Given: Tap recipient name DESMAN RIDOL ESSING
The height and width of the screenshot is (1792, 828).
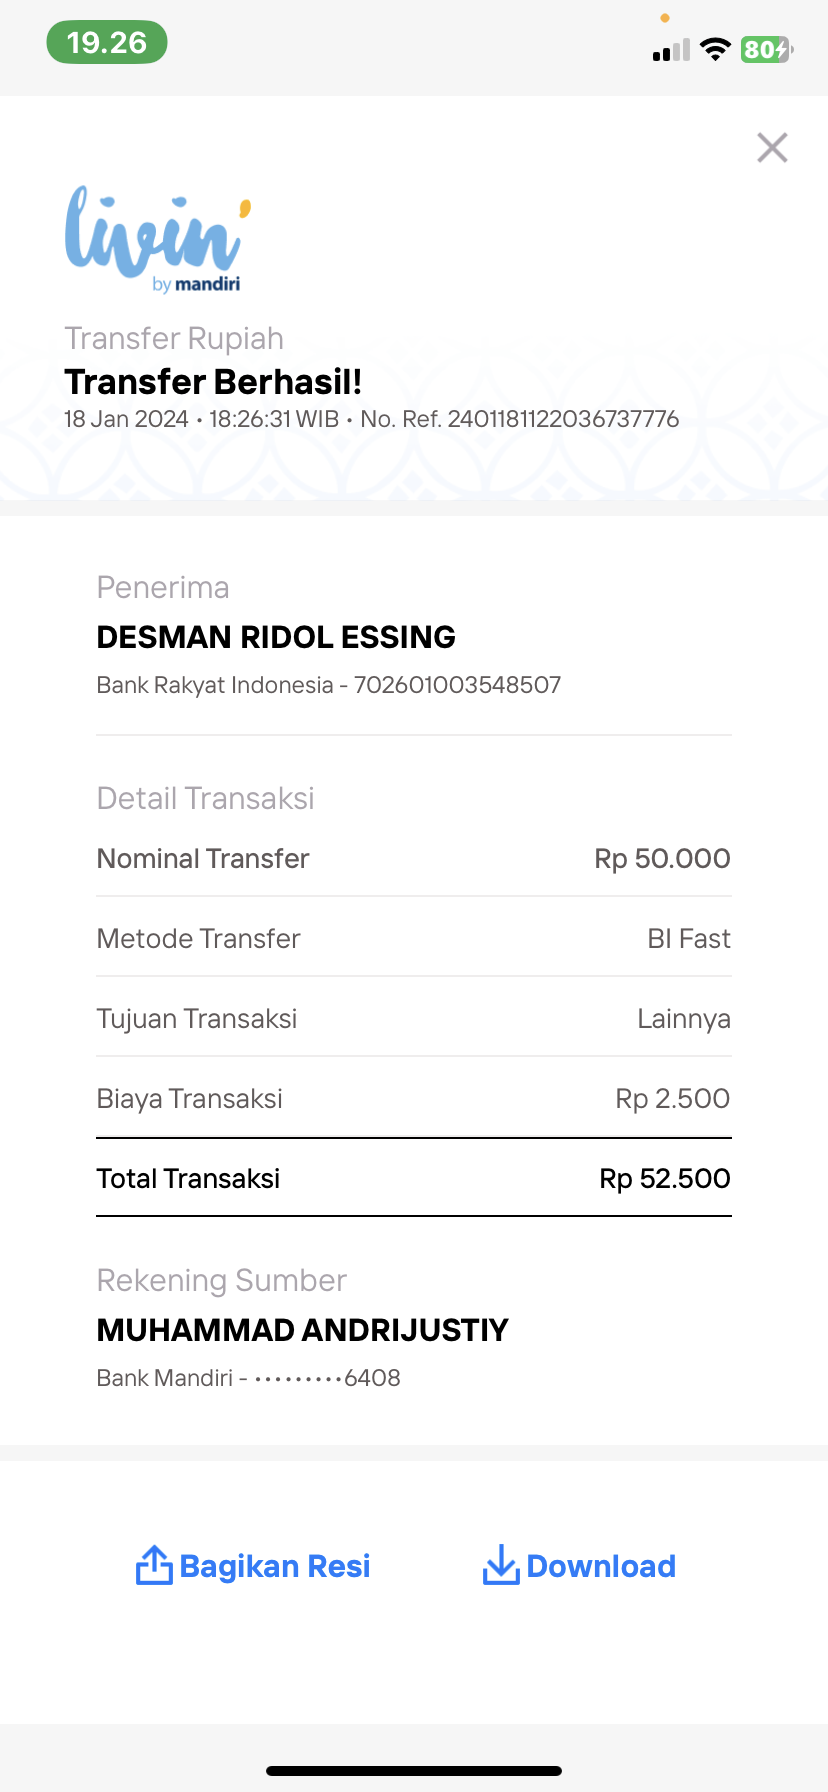Looking at the screenshot, I should tap(276, 637).
